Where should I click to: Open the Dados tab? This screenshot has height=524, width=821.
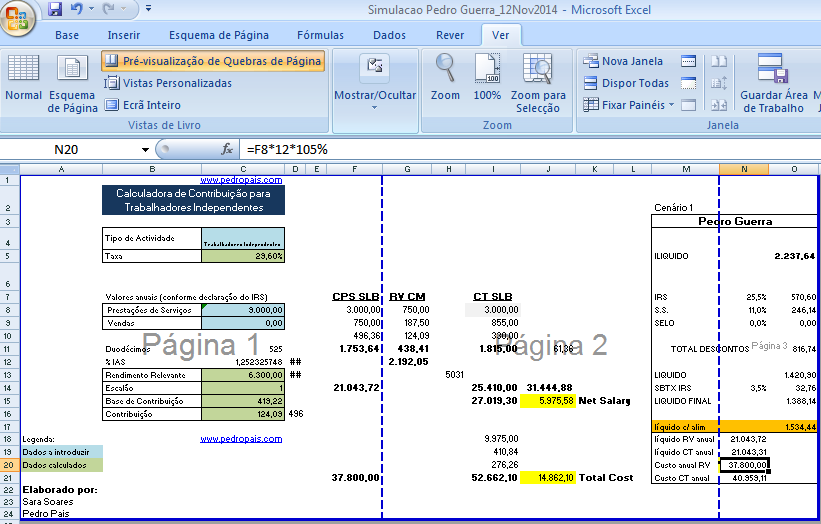tap(389, 35)
